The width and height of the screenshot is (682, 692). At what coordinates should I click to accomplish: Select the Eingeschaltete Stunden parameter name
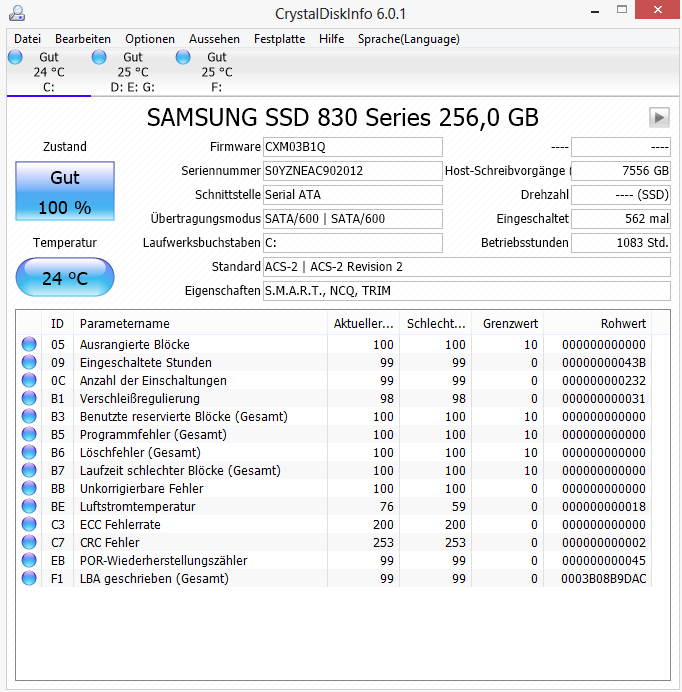coord(146,363)
